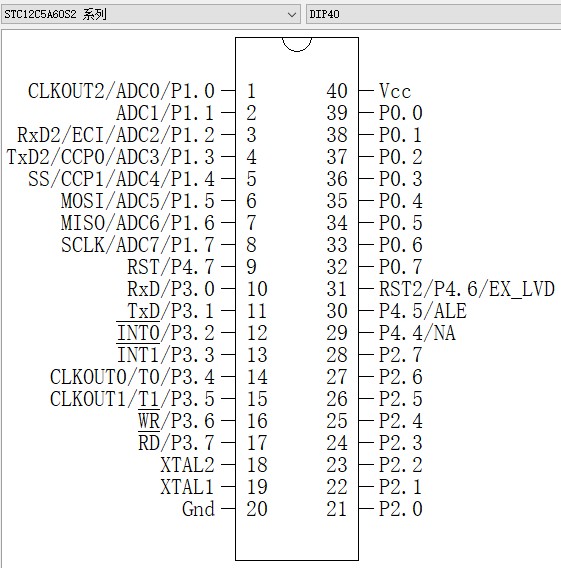Screen dimensions: 561x568
Task: Click pin label CLKOUT2/ADC0/P1.0
Action: coord(121,91)
